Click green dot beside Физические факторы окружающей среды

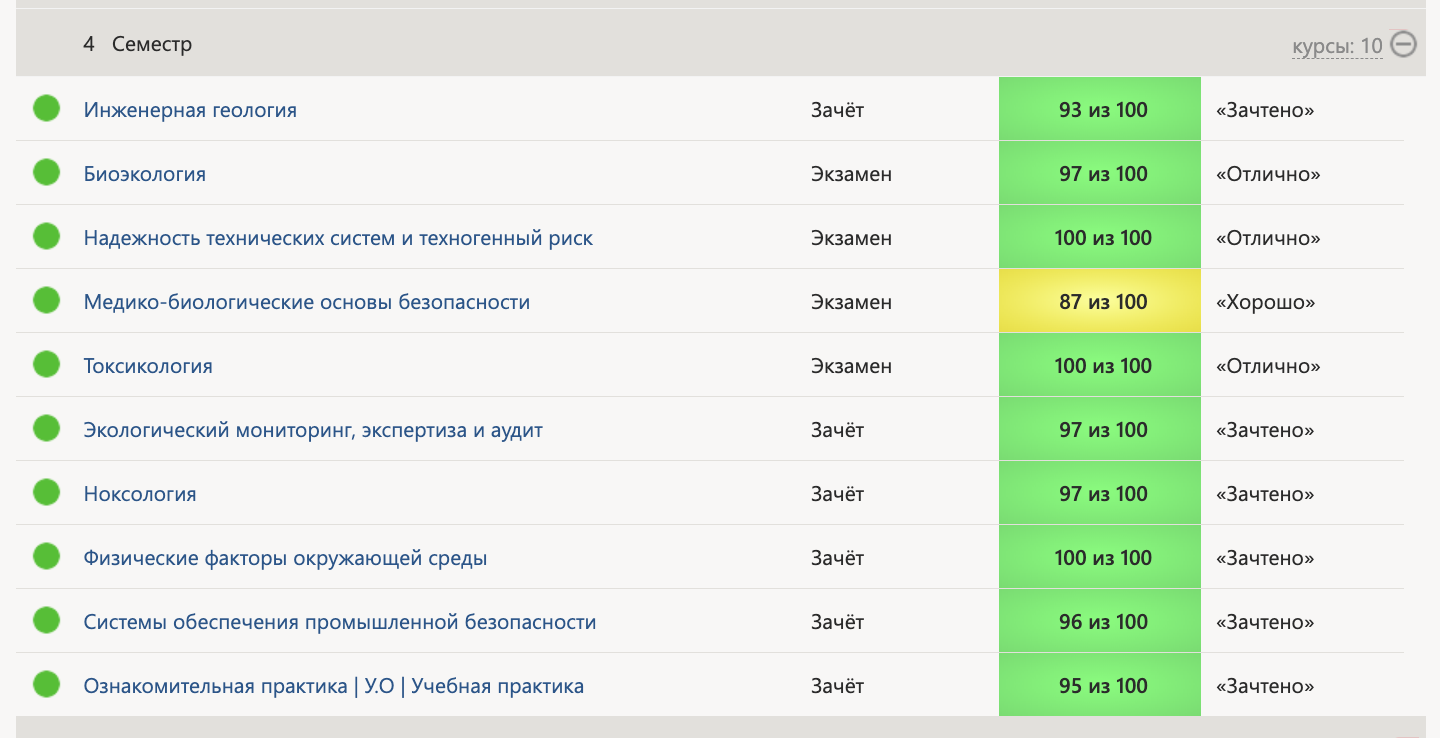[x=47, y=556]
